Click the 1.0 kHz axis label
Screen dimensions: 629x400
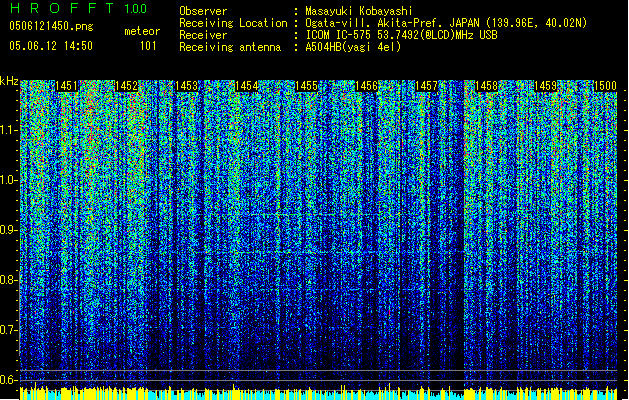click(x=8, y=180)
